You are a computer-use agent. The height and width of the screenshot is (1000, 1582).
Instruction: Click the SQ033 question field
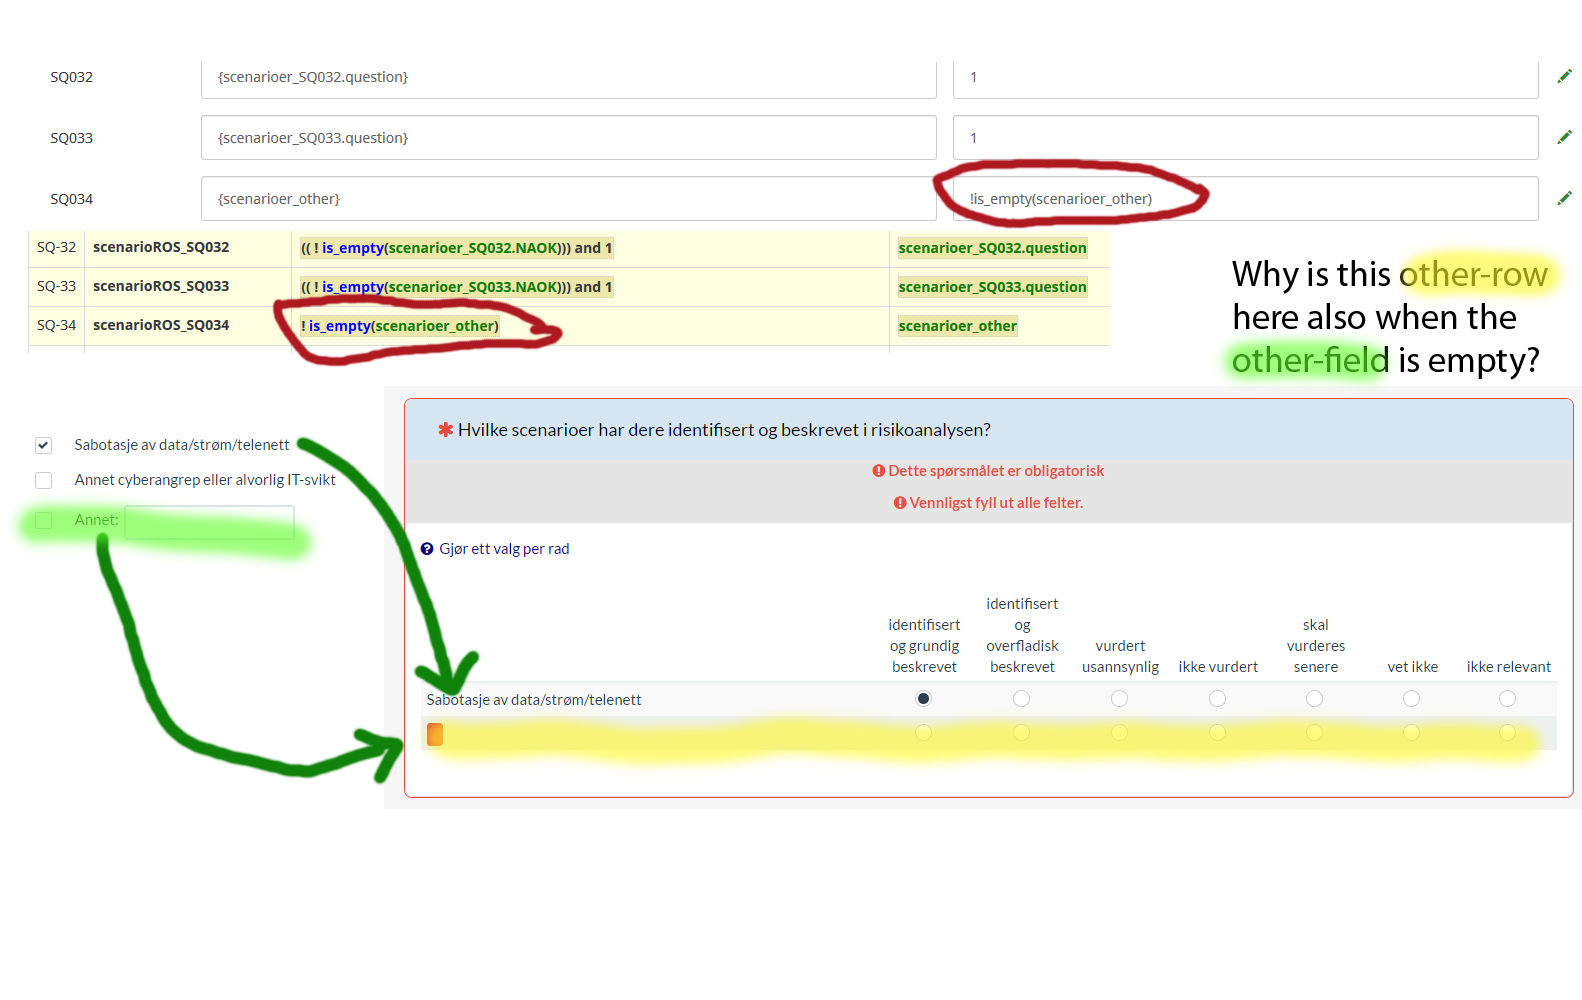click(x=569, y=138)
